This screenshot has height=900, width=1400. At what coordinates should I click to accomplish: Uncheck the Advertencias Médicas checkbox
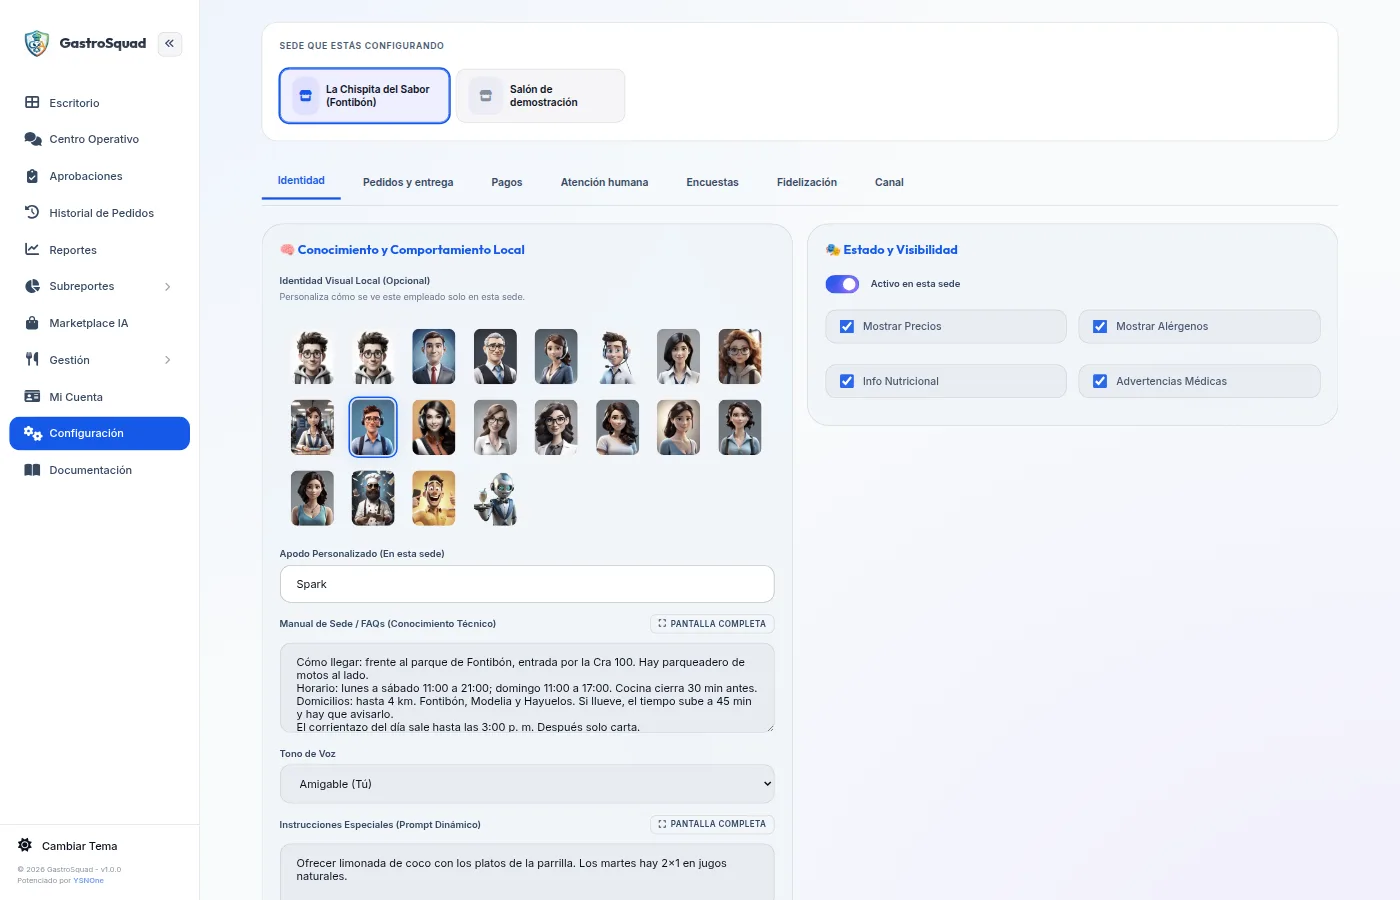tap(1100, 382)
